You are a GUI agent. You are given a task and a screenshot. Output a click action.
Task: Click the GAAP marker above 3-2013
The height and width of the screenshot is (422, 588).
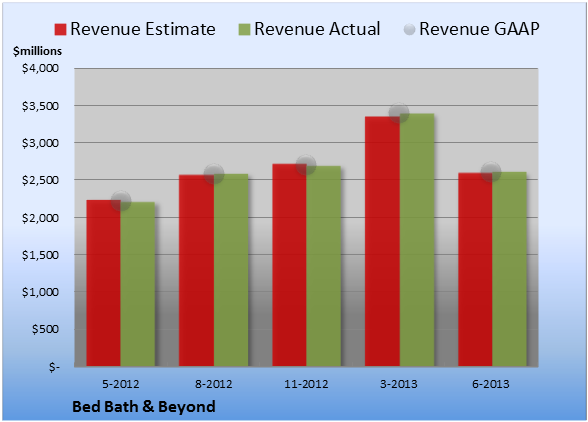tap(399, 113)
